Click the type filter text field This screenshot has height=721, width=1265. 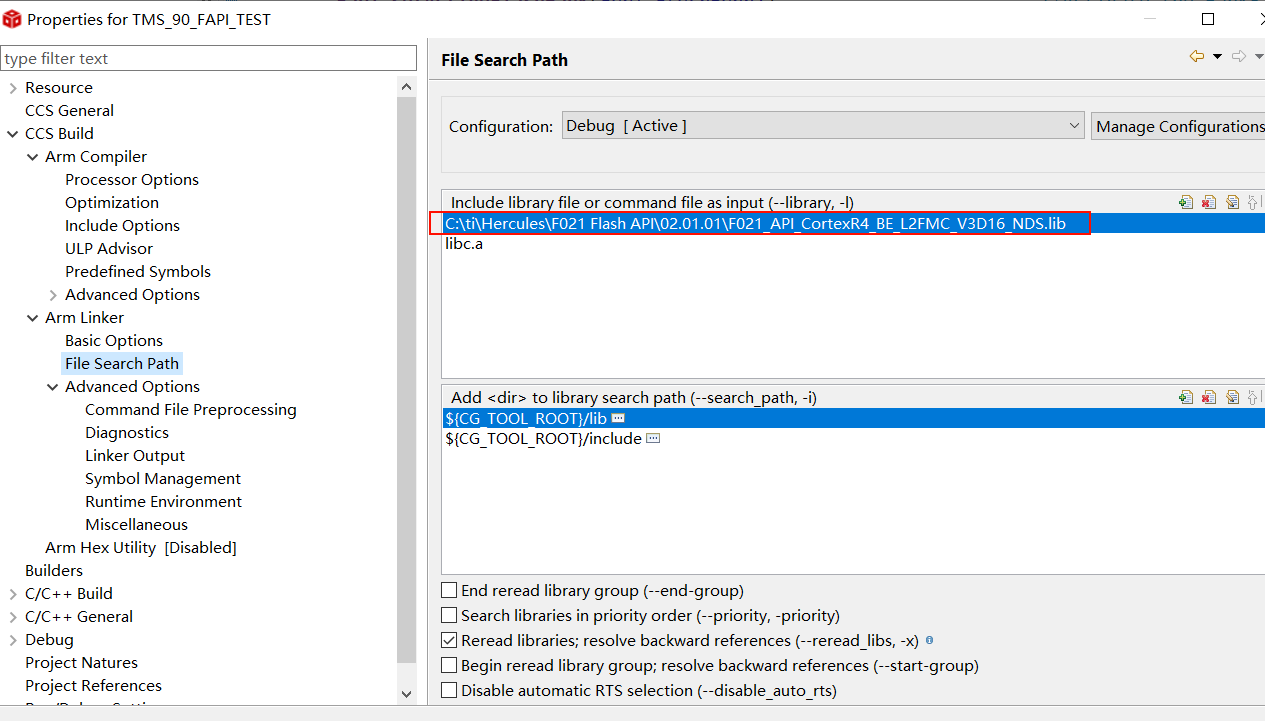pyautogui.click(x=208, y=59)
